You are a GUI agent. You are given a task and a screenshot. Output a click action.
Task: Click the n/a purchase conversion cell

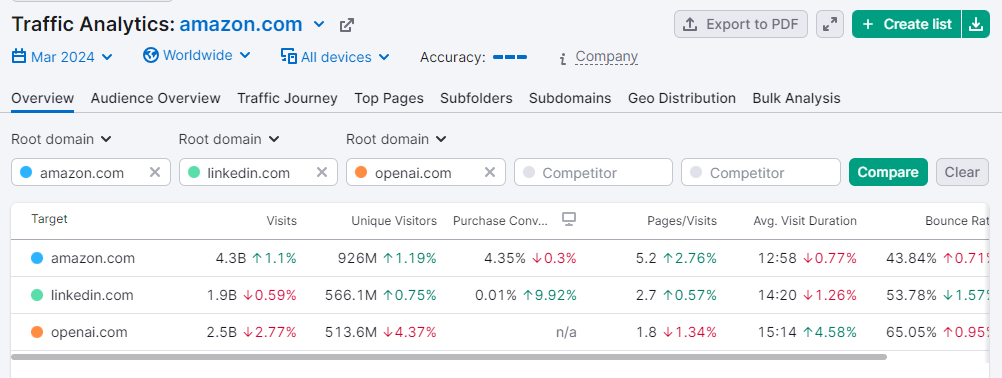tap(566, 332)
